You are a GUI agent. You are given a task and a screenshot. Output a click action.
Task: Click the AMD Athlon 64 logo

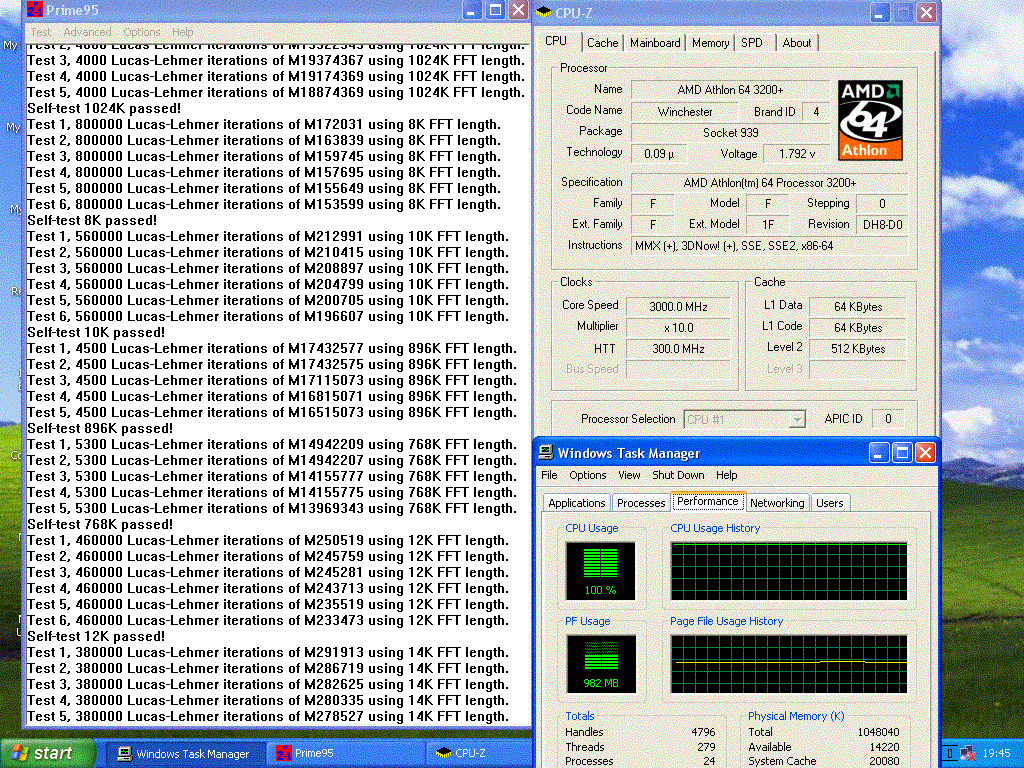869,119
